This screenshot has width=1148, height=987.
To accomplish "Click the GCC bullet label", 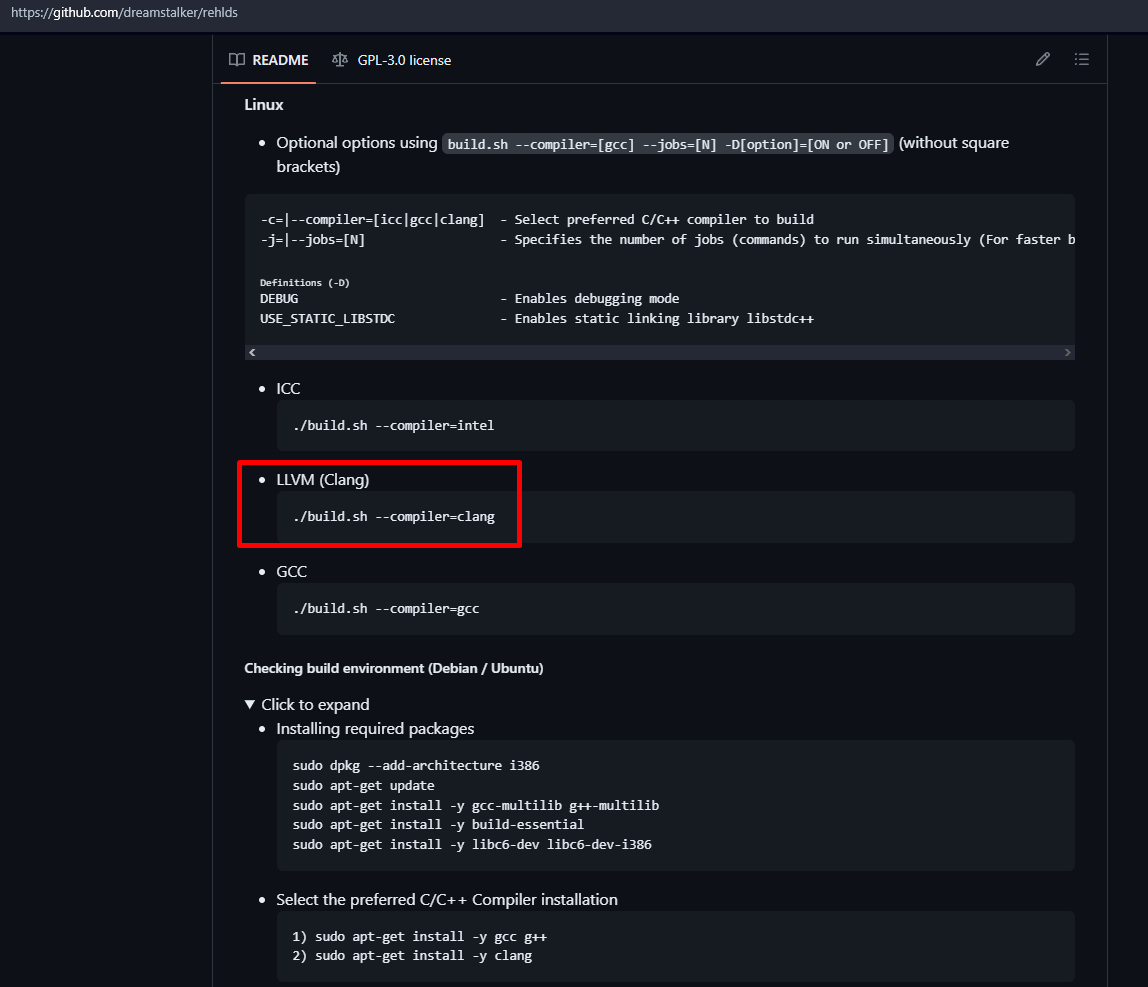I will click(x=291, y=571).
